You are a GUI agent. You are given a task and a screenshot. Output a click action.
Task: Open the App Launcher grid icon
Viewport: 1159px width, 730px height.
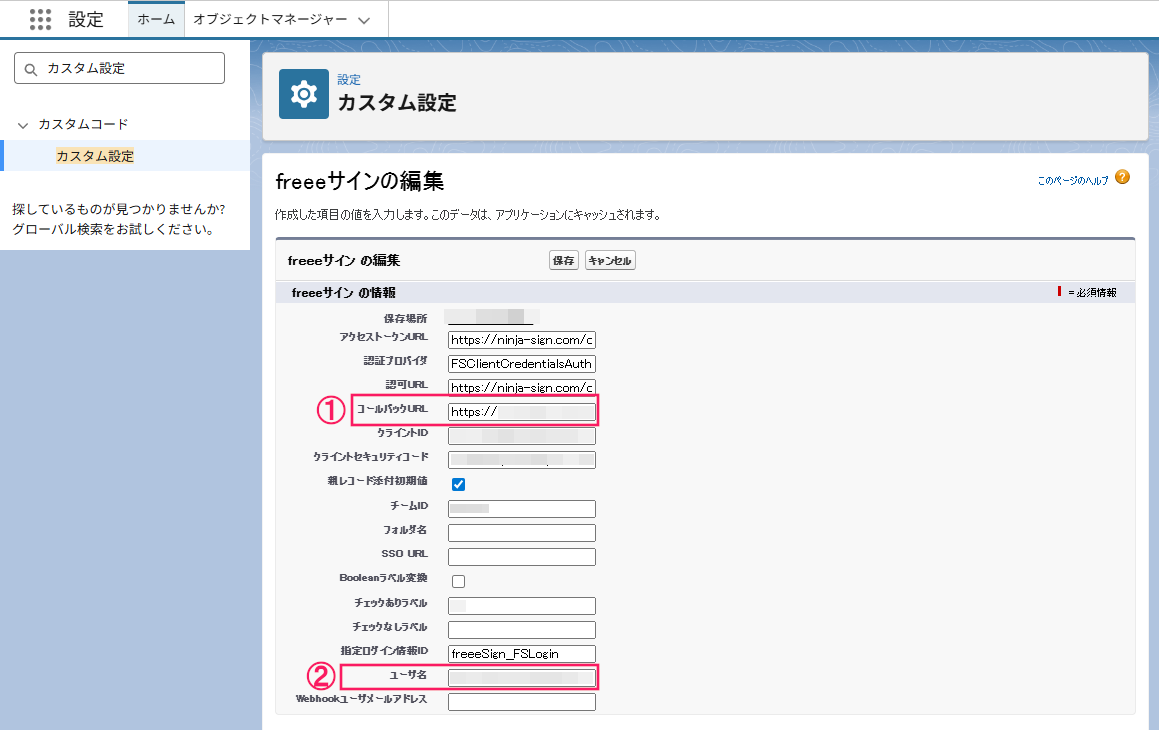pyautogui.click(x=40, y=19)
